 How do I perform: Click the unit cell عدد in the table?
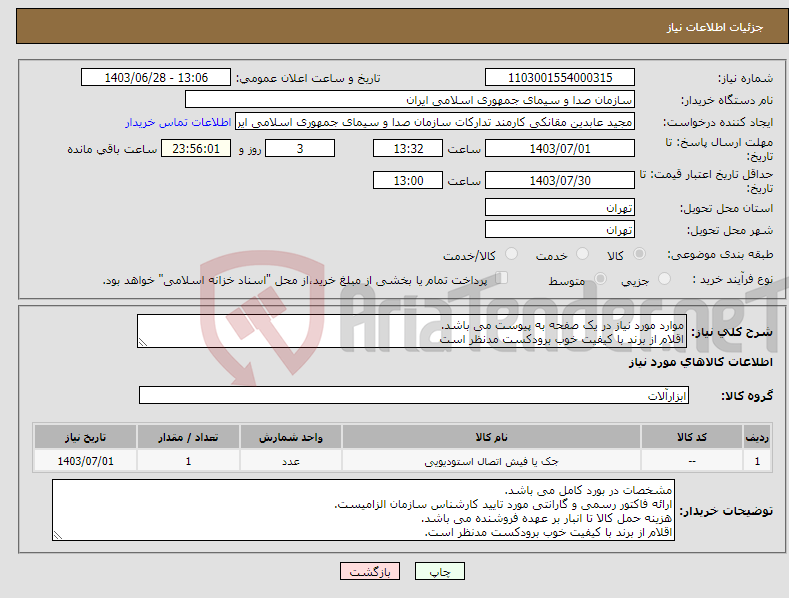click(x=291, y=461)
